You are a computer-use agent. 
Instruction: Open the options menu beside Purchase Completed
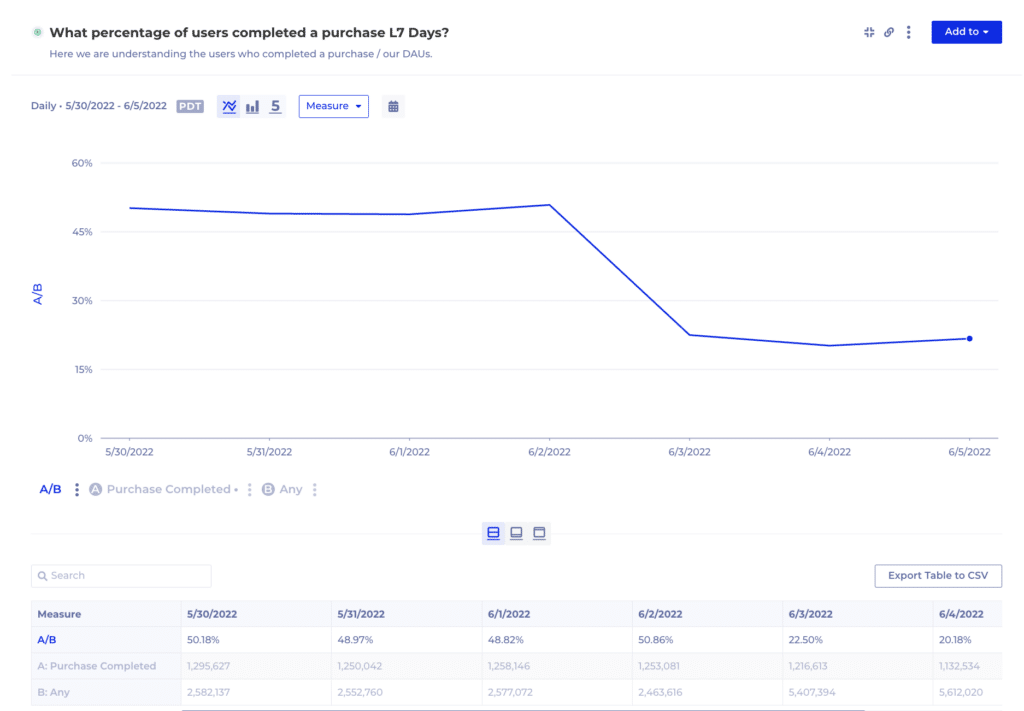(249, 489)
